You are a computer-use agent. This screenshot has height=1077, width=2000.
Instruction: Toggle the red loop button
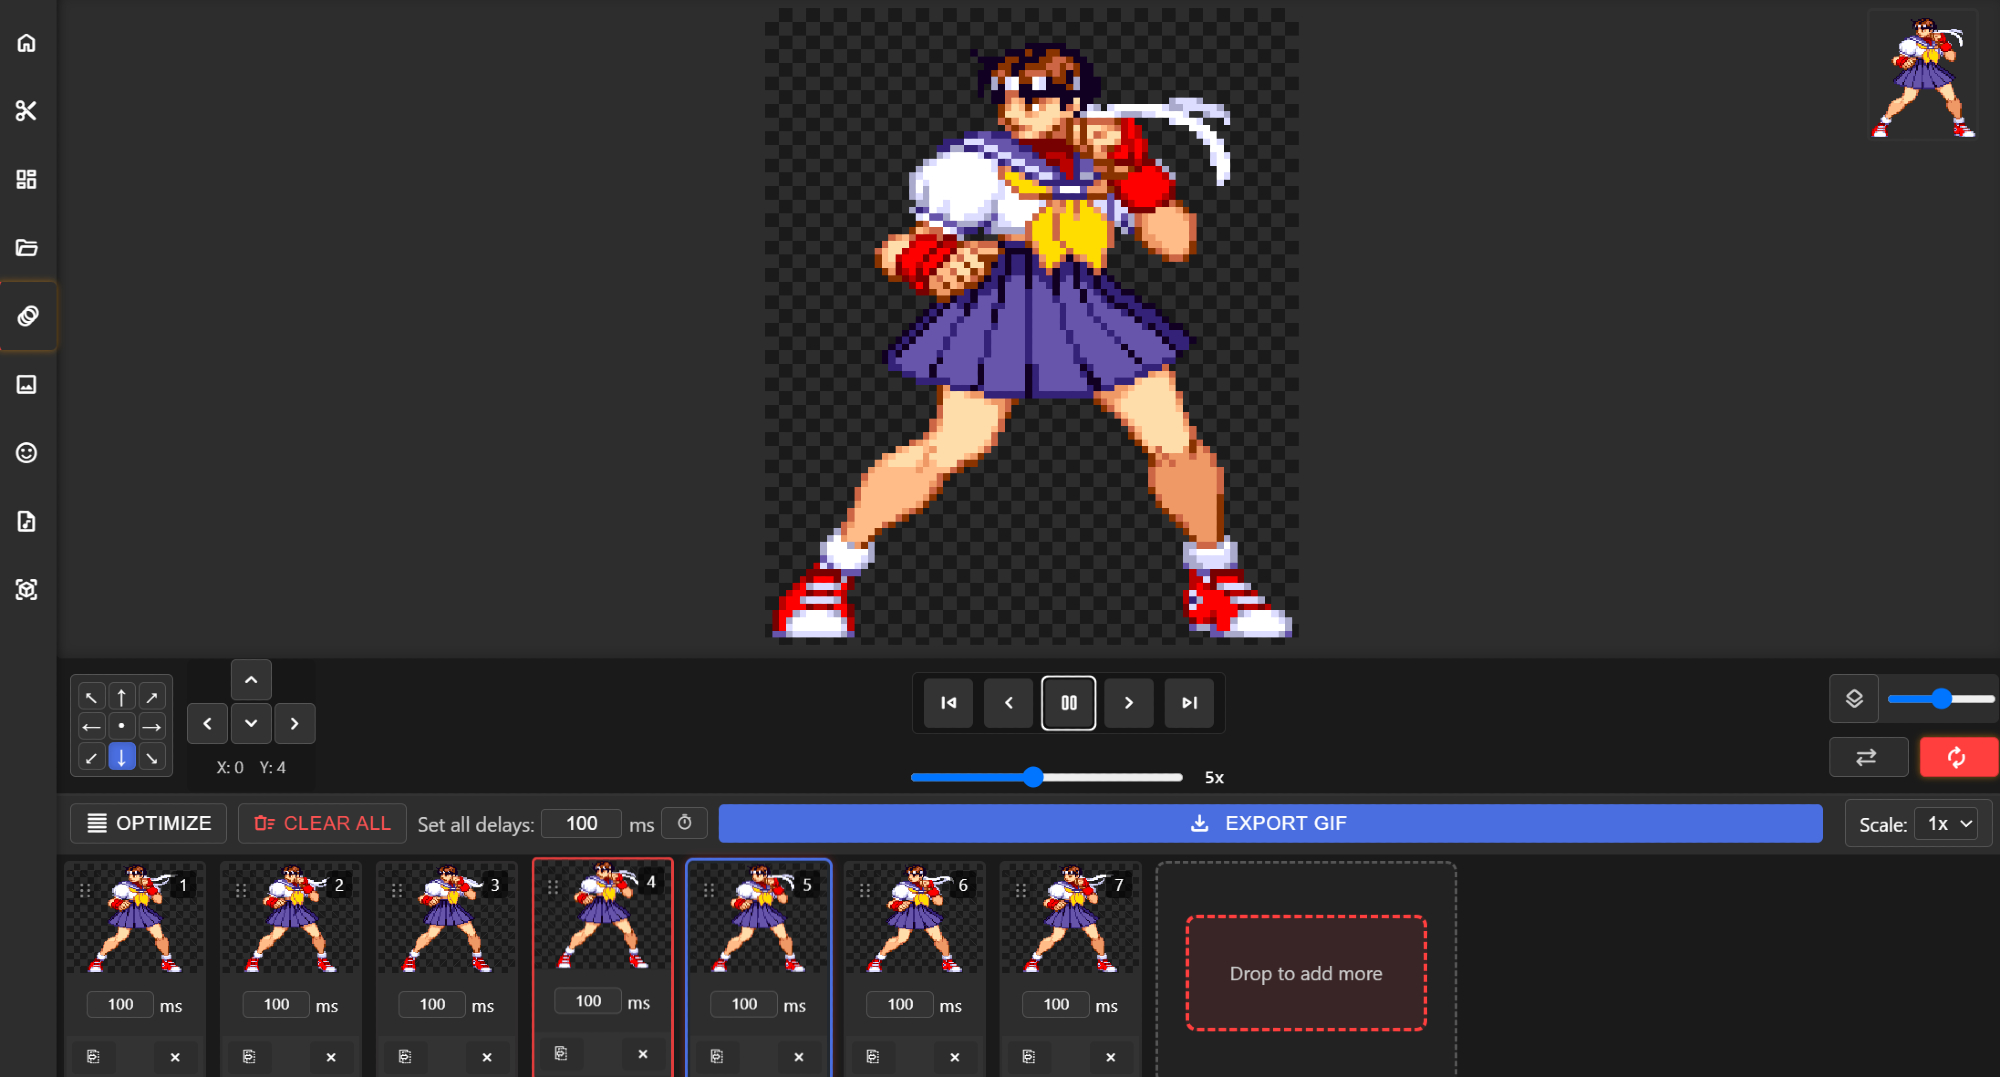click(x=1957, y=757)
